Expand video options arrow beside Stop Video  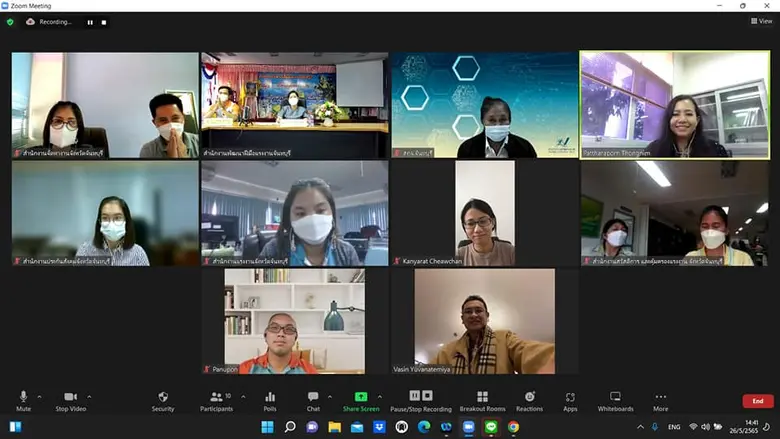pos(89,396)
